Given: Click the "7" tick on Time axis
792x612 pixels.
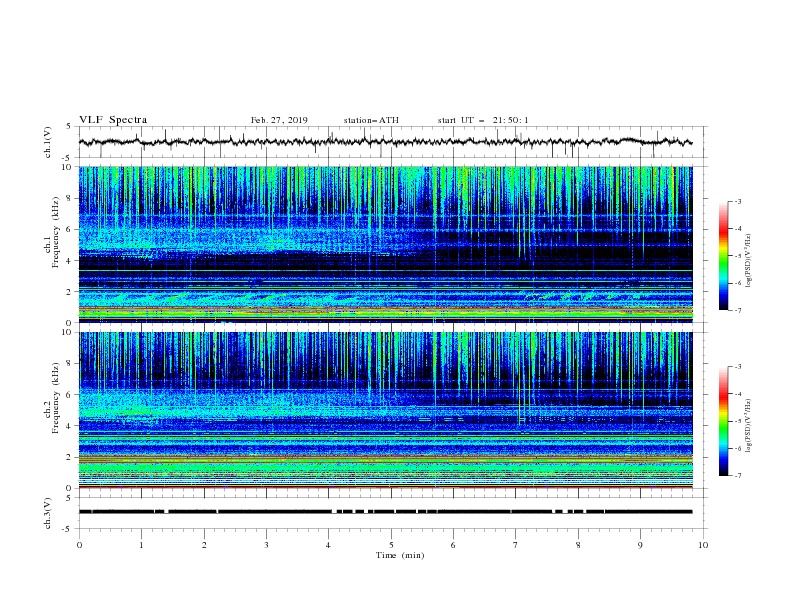Looking at the screenshot, I should click(516, 545).
